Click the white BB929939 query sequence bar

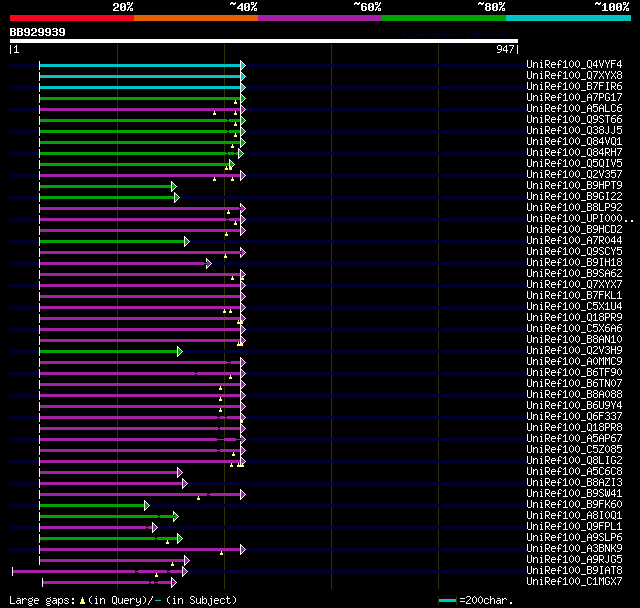[264, 41]
